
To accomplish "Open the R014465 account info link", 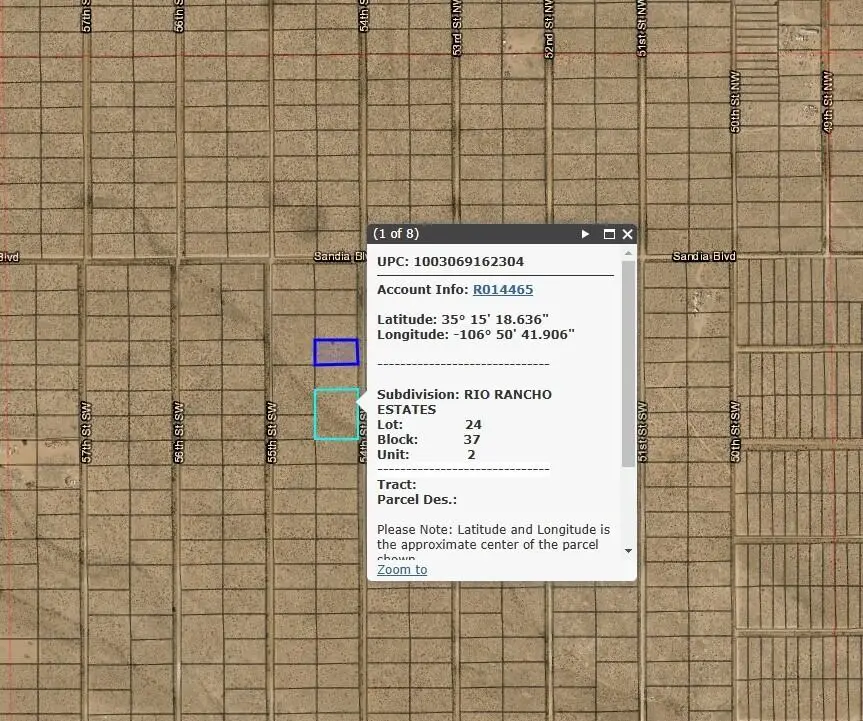I will tap(502, 289).
